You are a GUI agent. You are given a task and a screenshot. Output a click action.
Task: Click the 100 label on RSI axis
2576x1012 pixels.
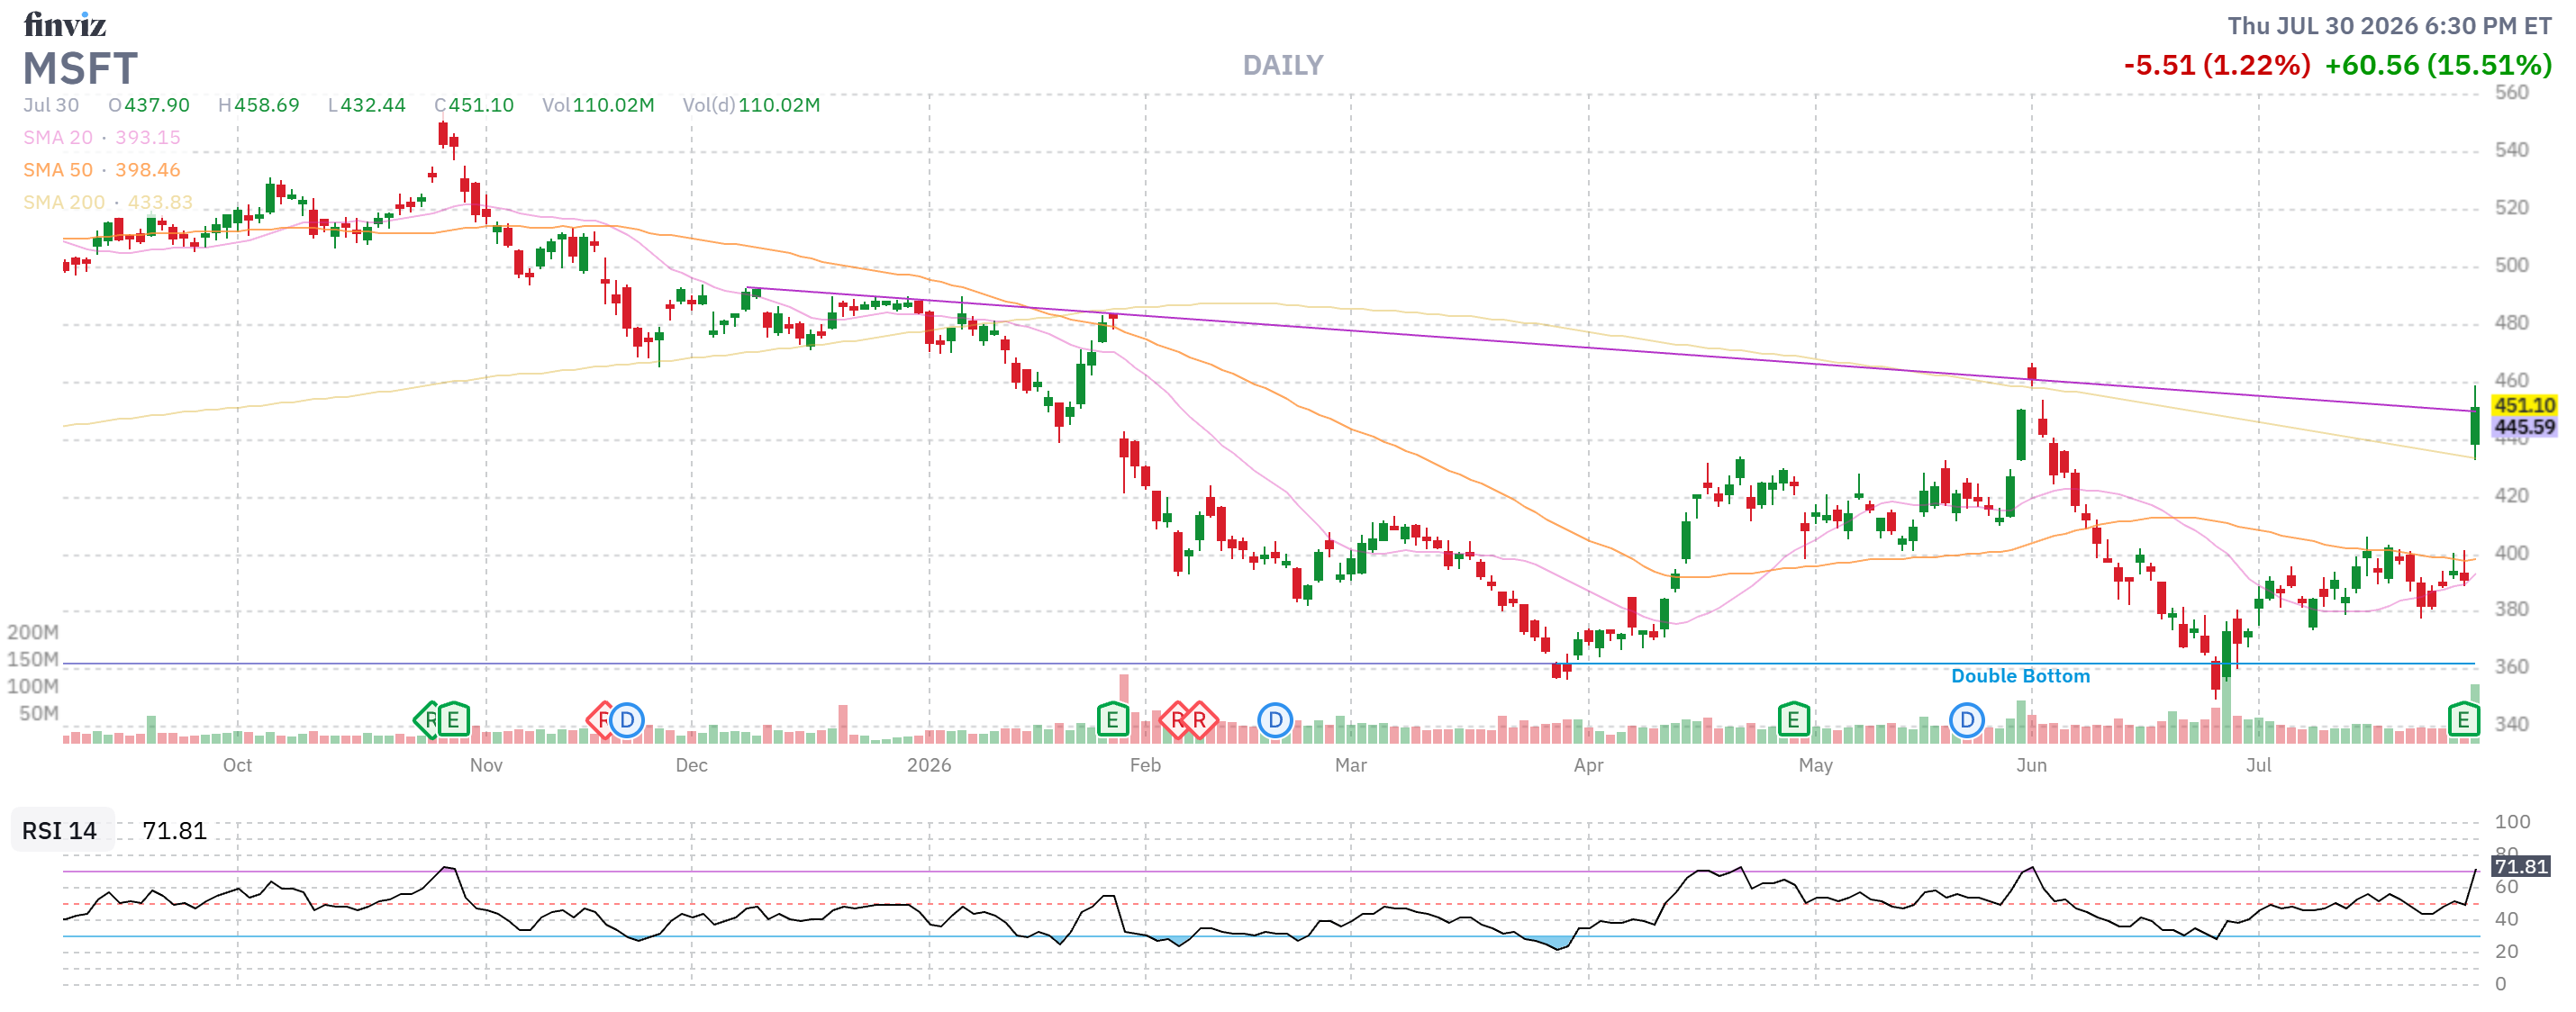click(x=2512, y=821)
